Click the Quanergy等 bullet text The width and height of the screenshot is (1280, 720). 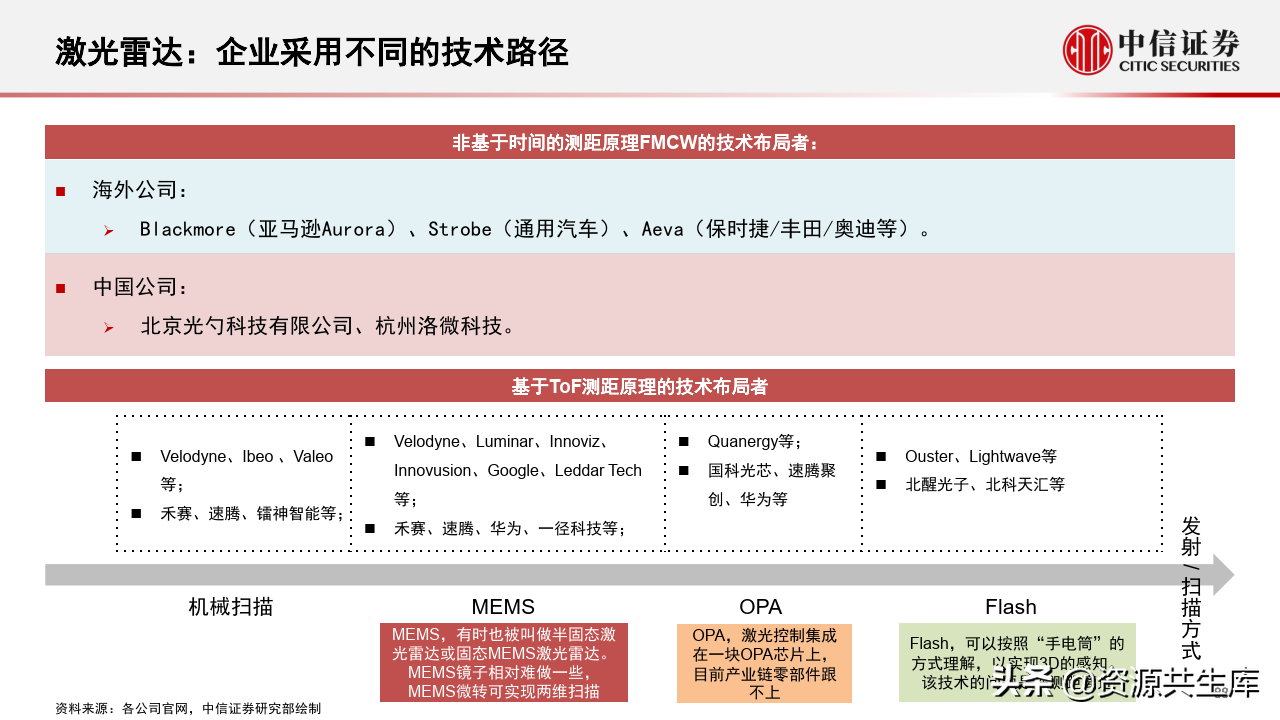(754, 441)
